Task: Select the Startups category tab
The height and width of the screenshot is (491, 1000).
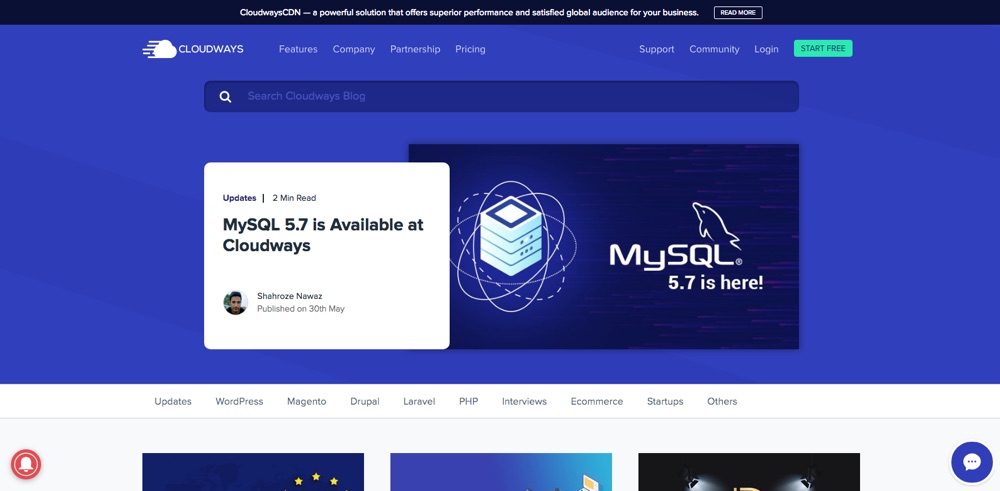Action: pyautogui.click(x=665, y=401)
